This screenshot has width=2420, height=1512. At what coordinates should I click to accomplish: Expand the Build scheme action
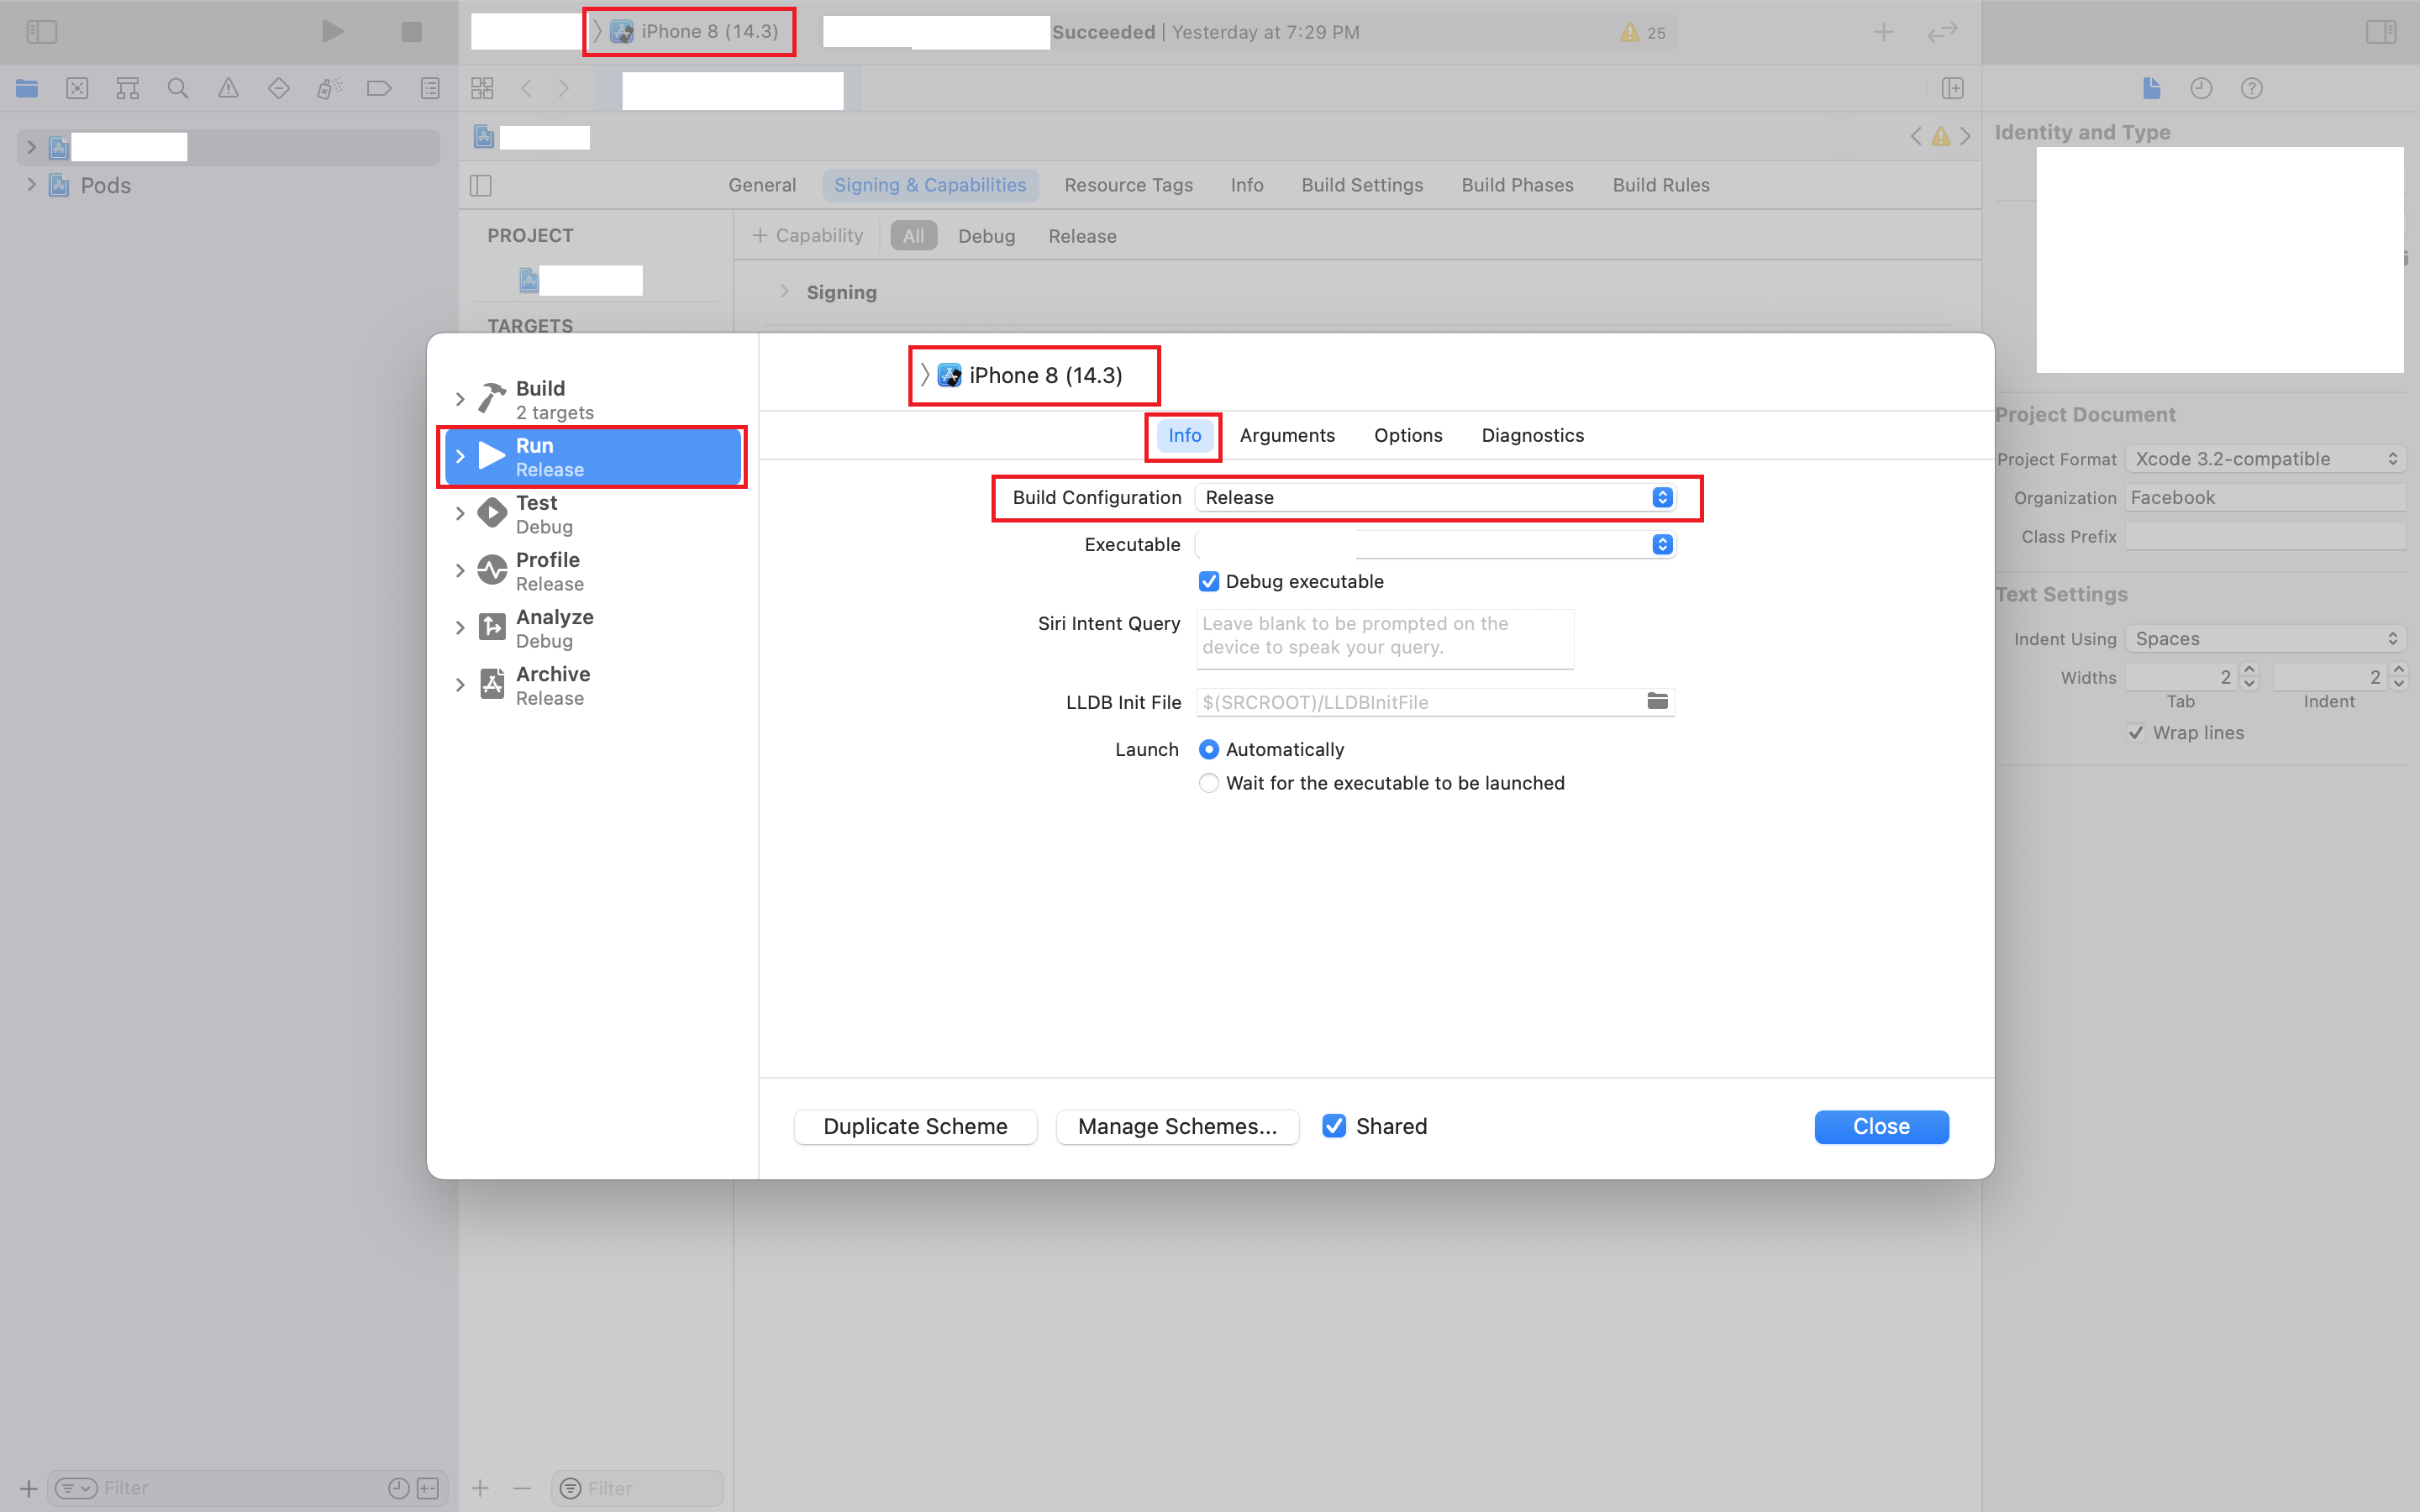point(460,399)
